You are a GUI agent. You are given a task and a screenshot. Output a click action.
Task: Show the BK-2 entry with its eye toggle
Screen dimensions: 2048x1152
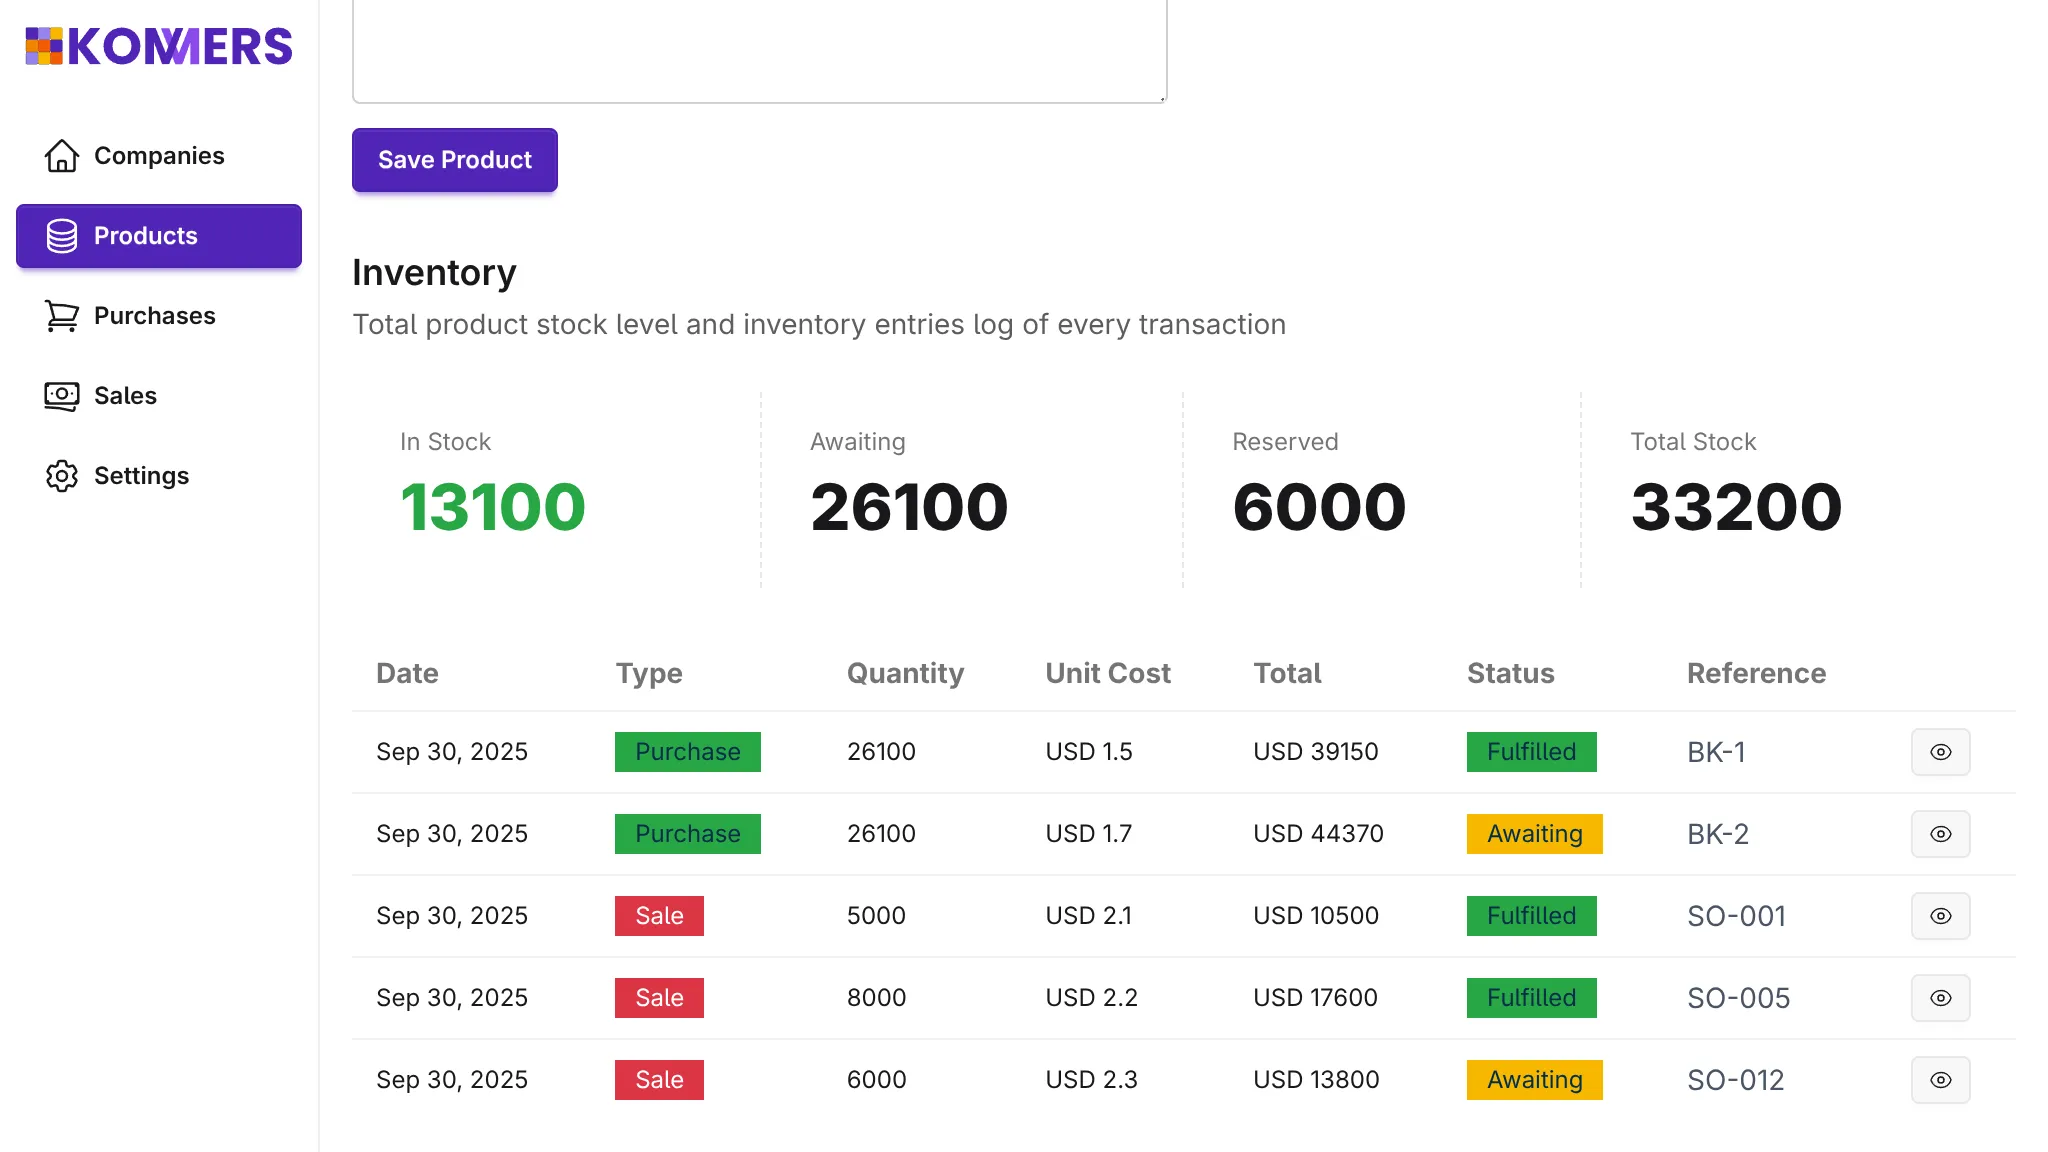click(x=1940, y=833)
